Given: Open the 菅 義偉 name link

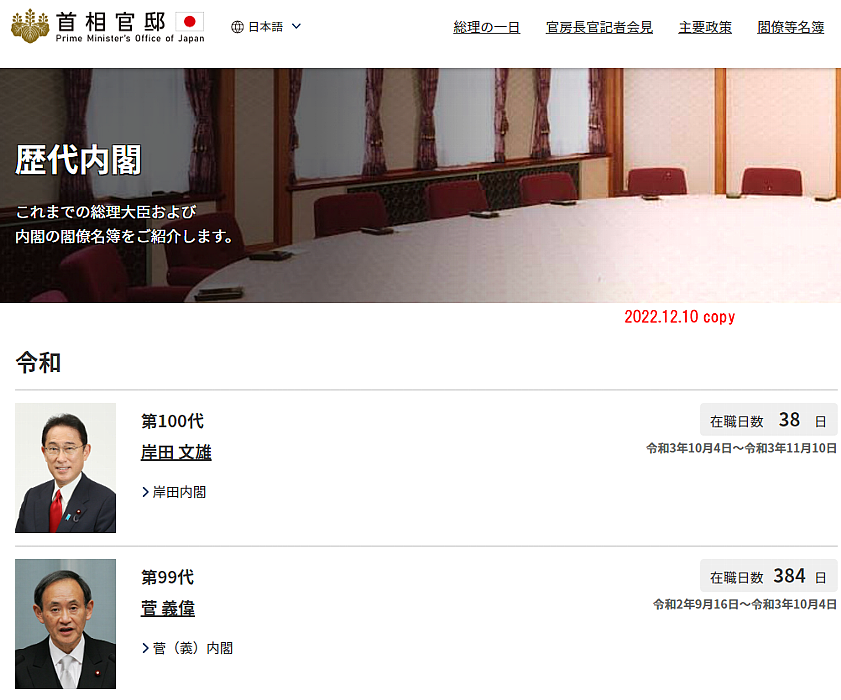Looking at the screenshot, I should pyautogui.click(x=167, y=608).
